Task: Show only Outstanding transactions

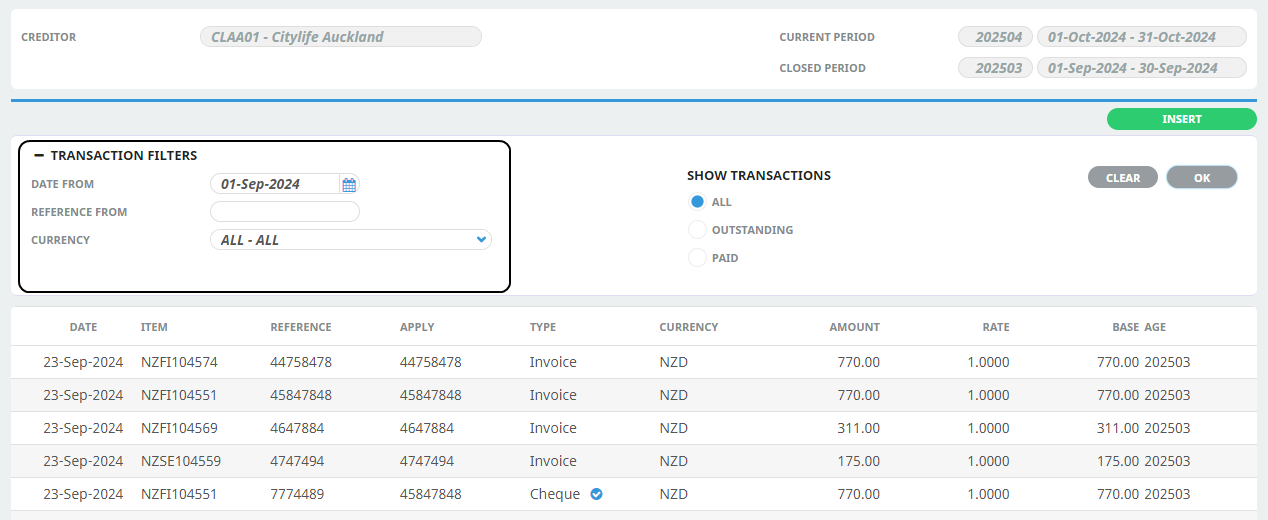Action: click(698, 230)
